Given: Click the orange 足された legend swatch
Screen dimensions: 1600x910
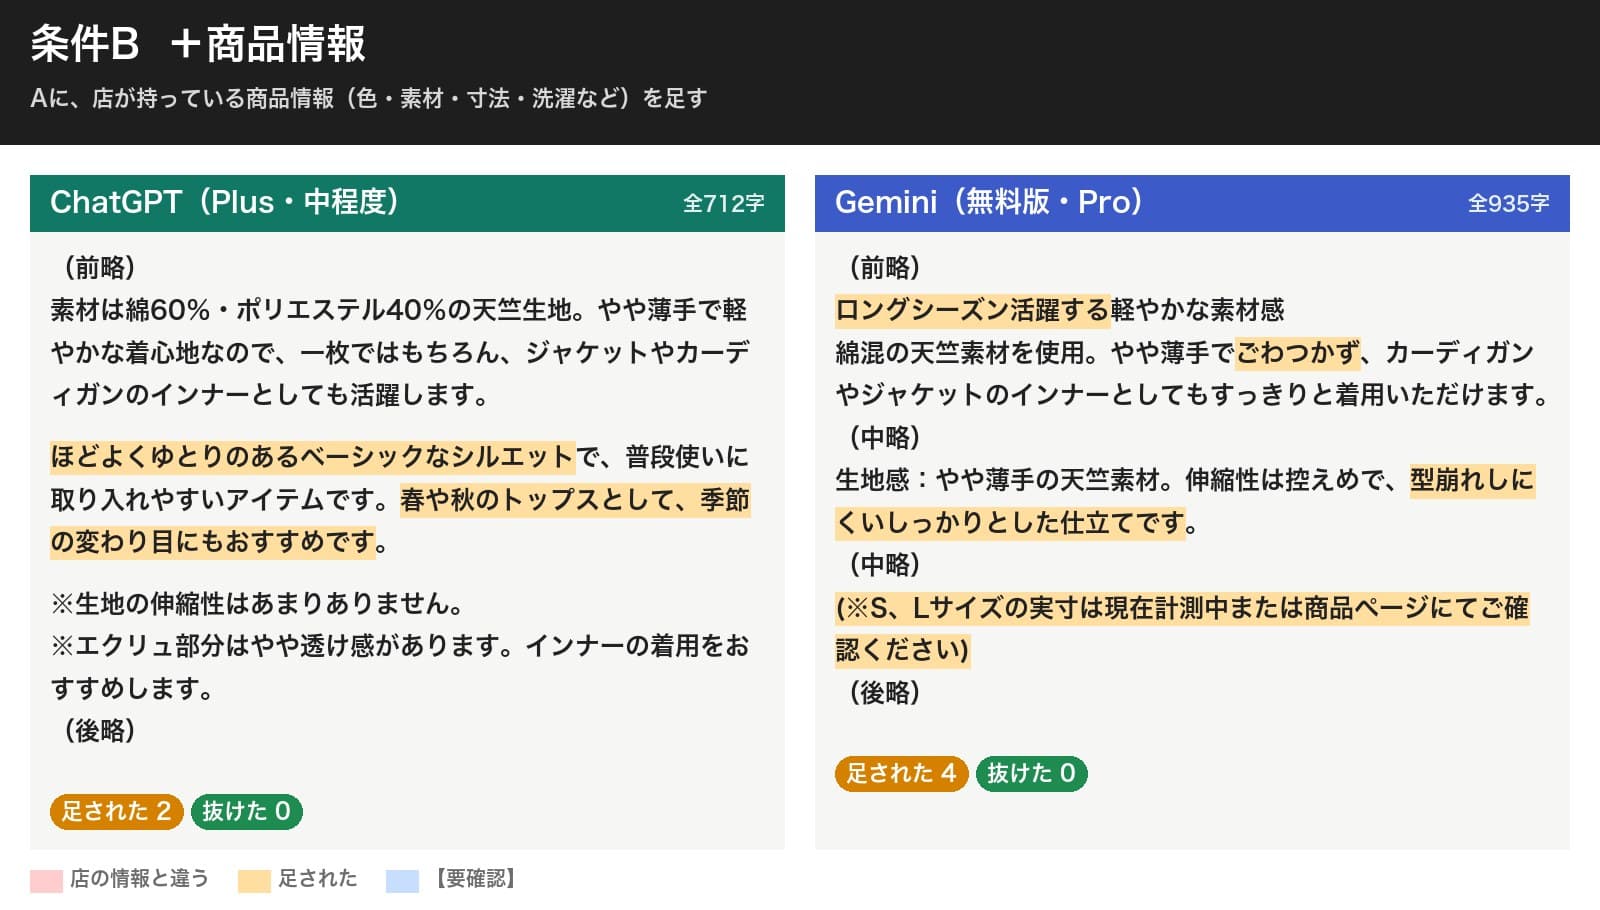Looking at the screenshot, I should tap(254, 881).
